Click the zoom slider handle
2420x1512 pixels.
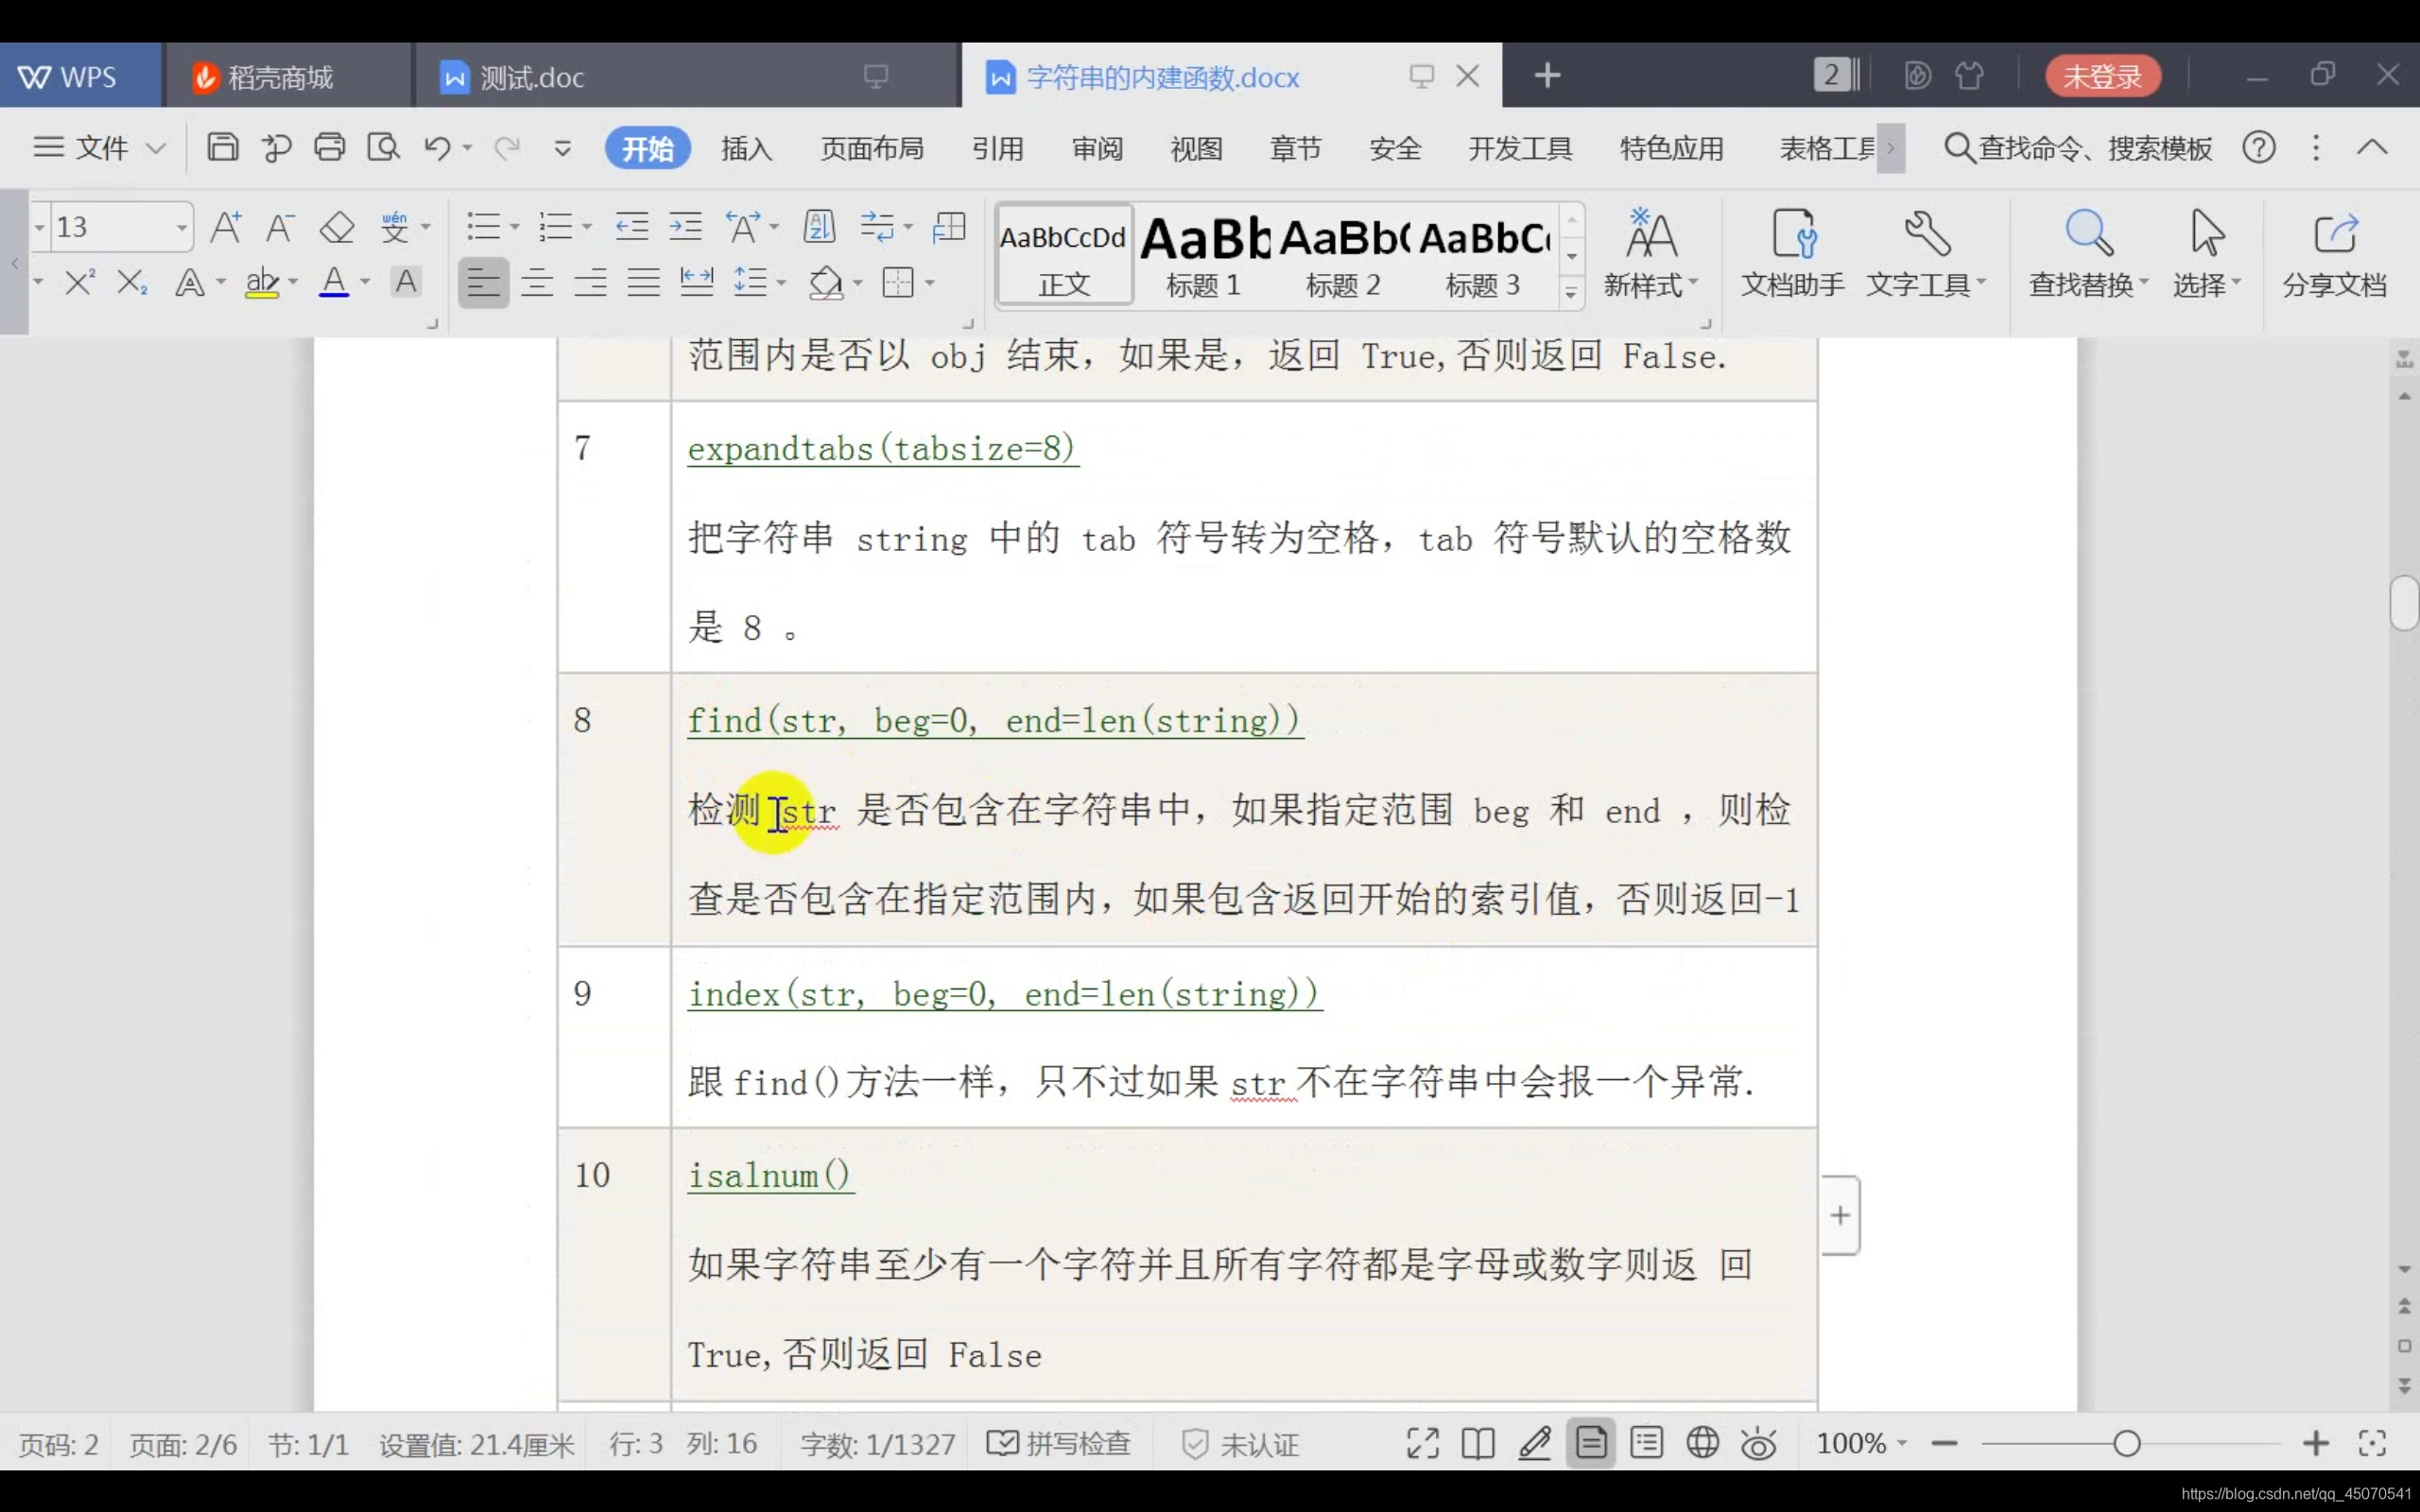[2127, 1443]
